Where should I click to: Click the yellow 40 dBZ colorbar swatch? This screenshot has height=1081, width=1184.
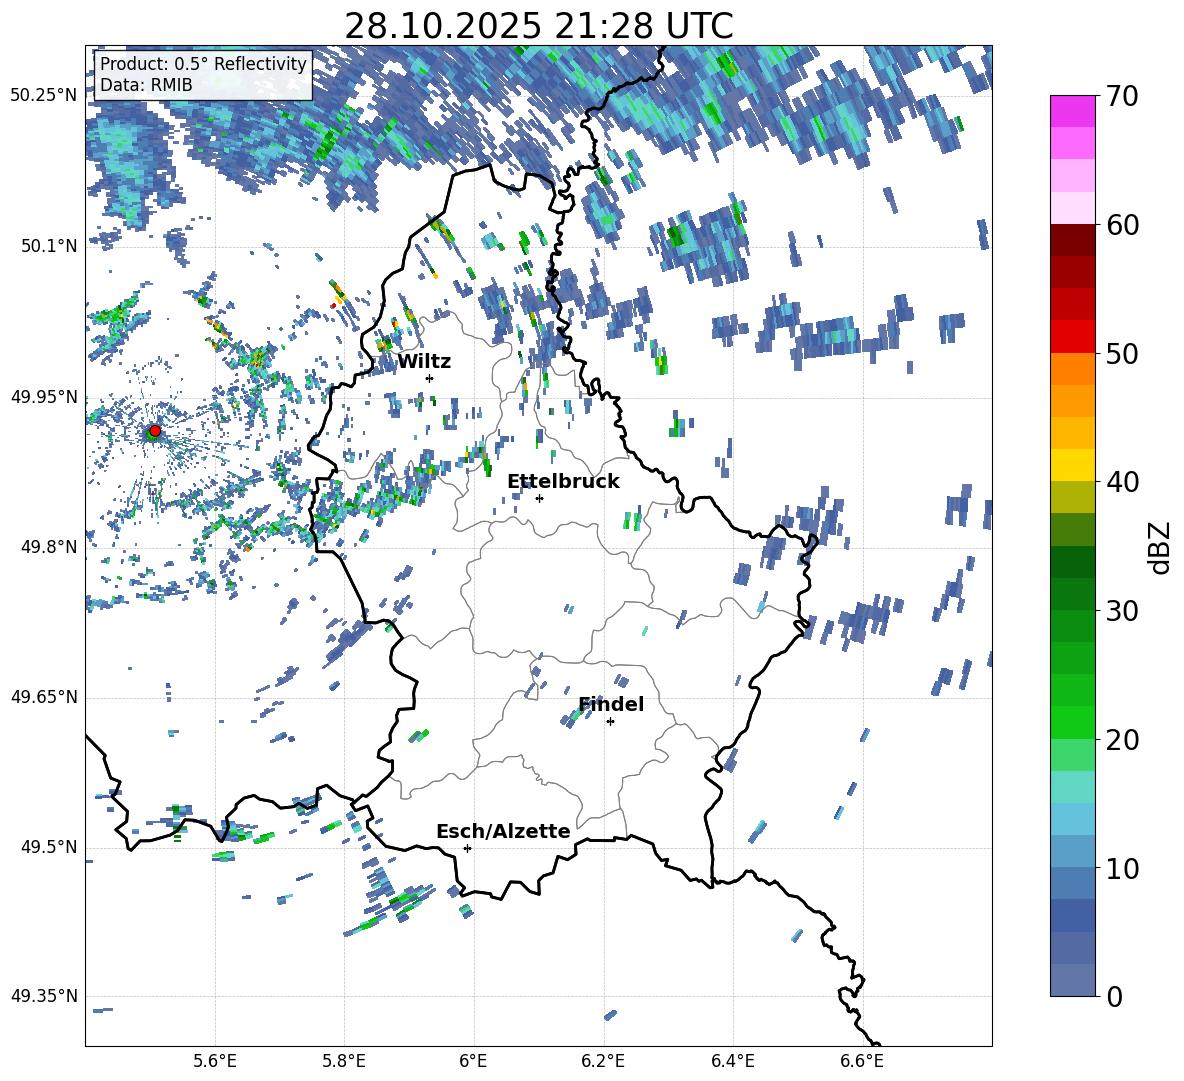[1072, 466]
